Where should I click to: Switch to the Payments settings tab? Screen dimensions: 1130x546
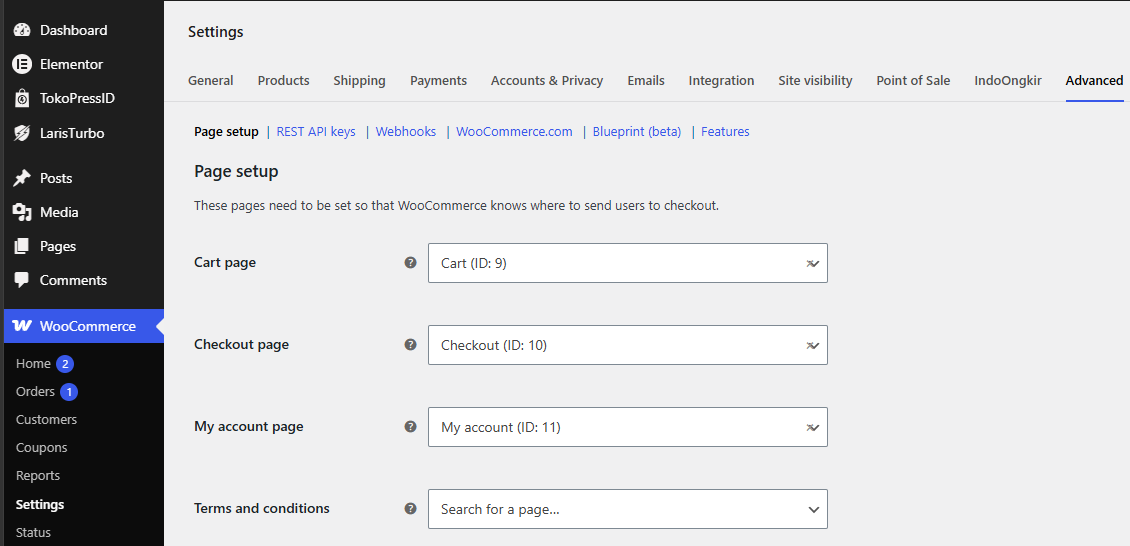coord(438,81)
